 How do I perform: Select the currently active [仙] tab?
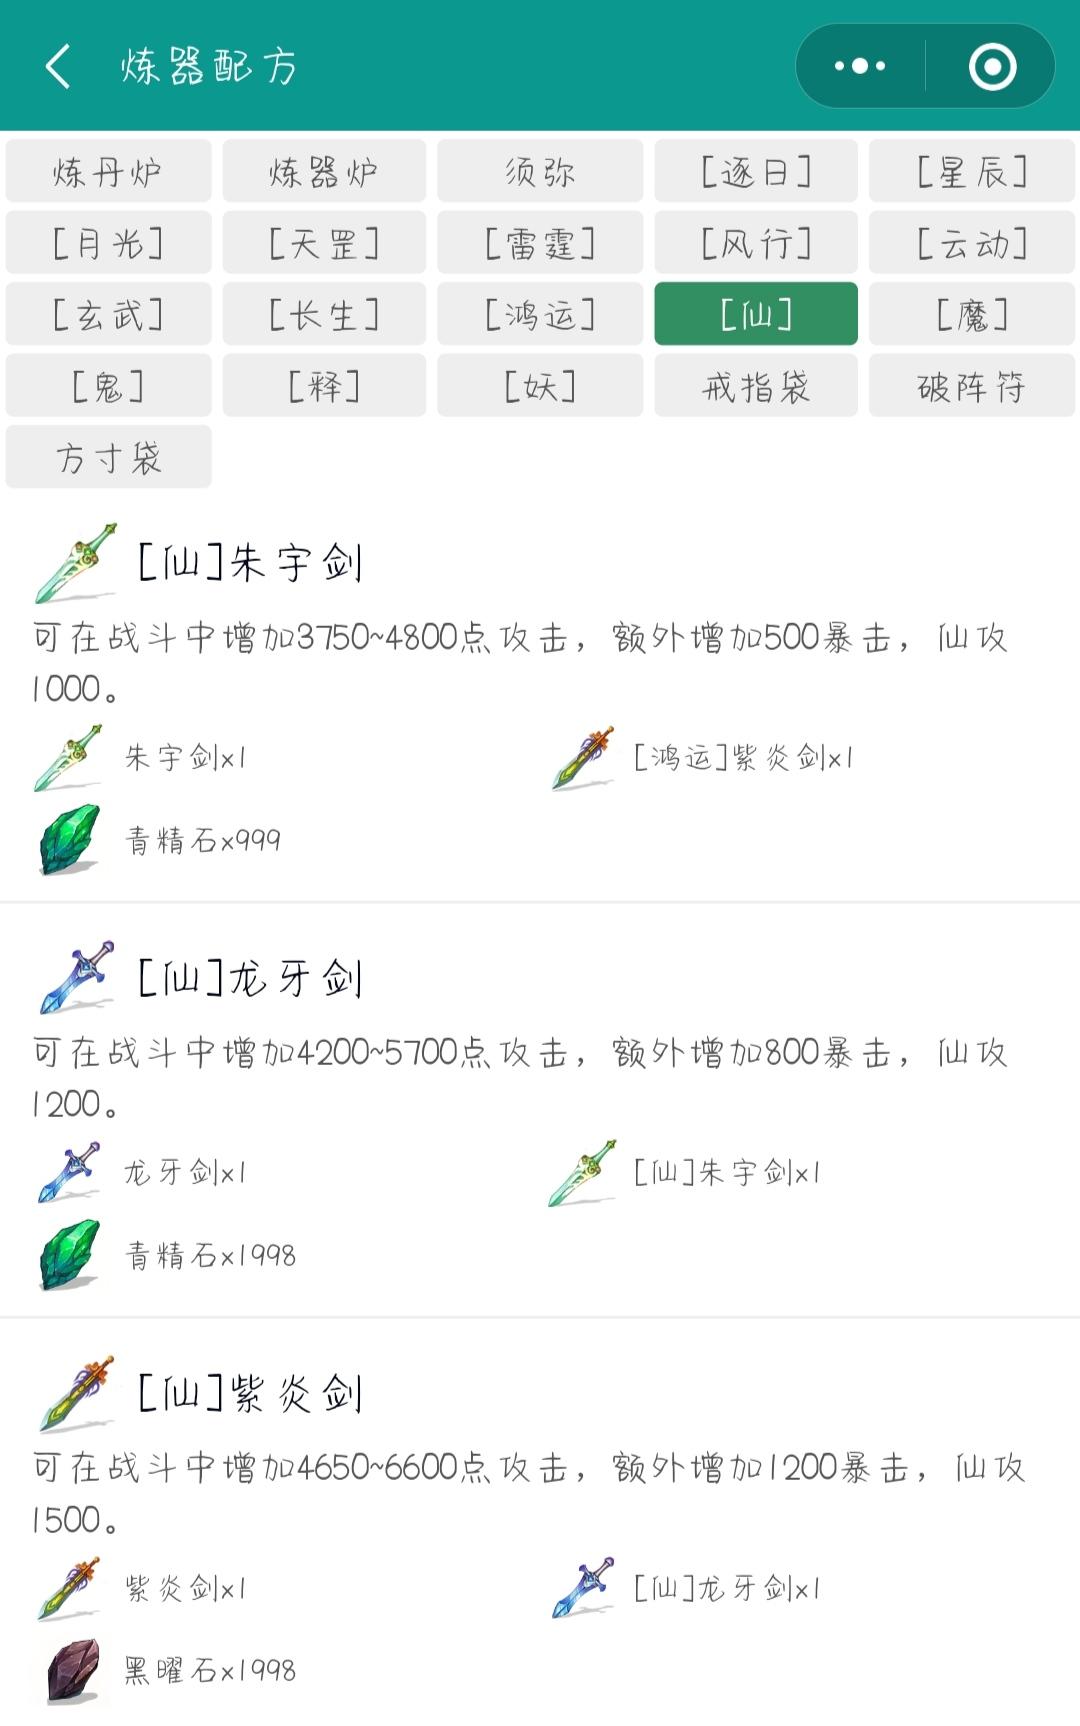[x=756, y=314]
